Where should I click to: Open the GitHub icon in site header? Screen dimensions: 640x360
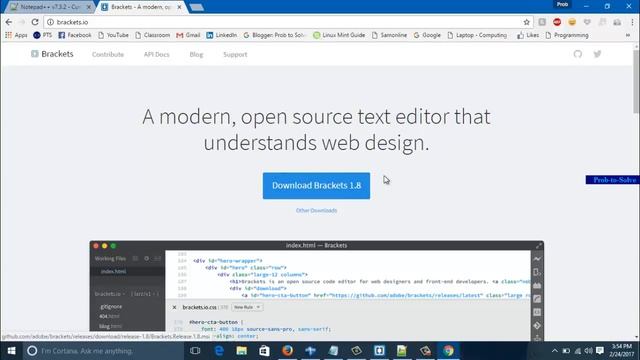coord(578,54)
